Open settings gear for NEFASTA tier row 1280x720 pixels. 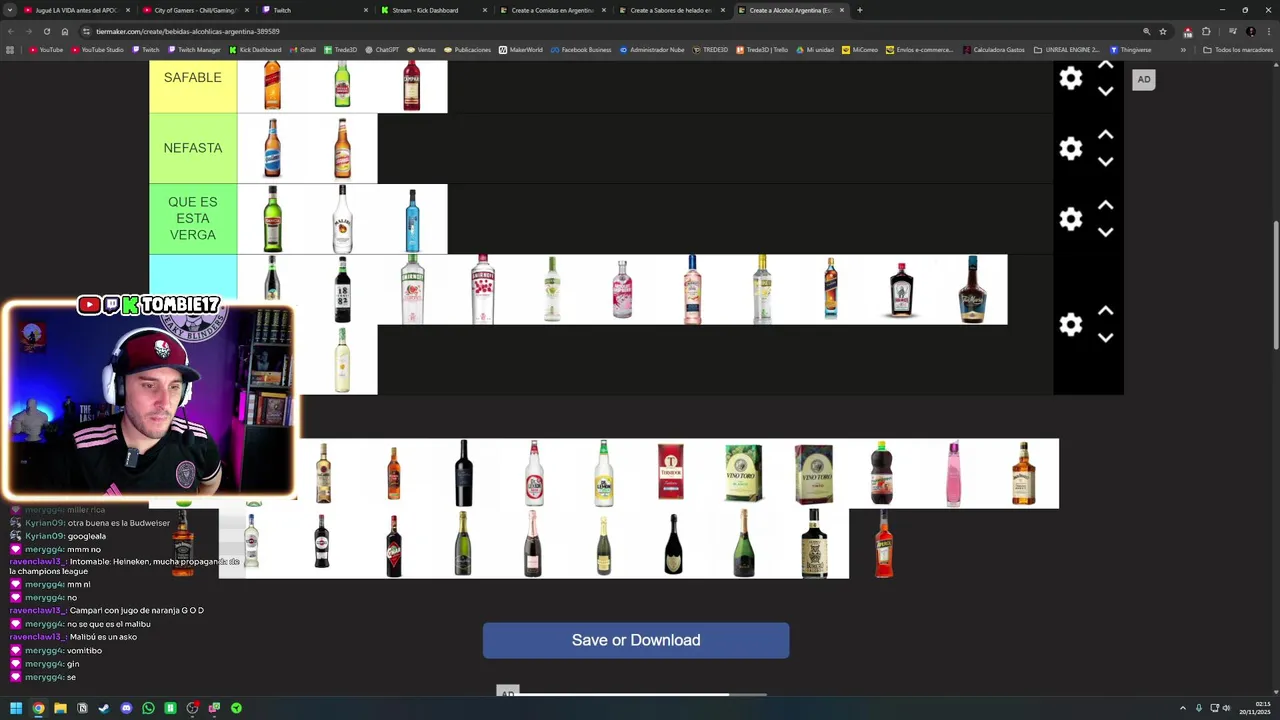click(1071, 148)
